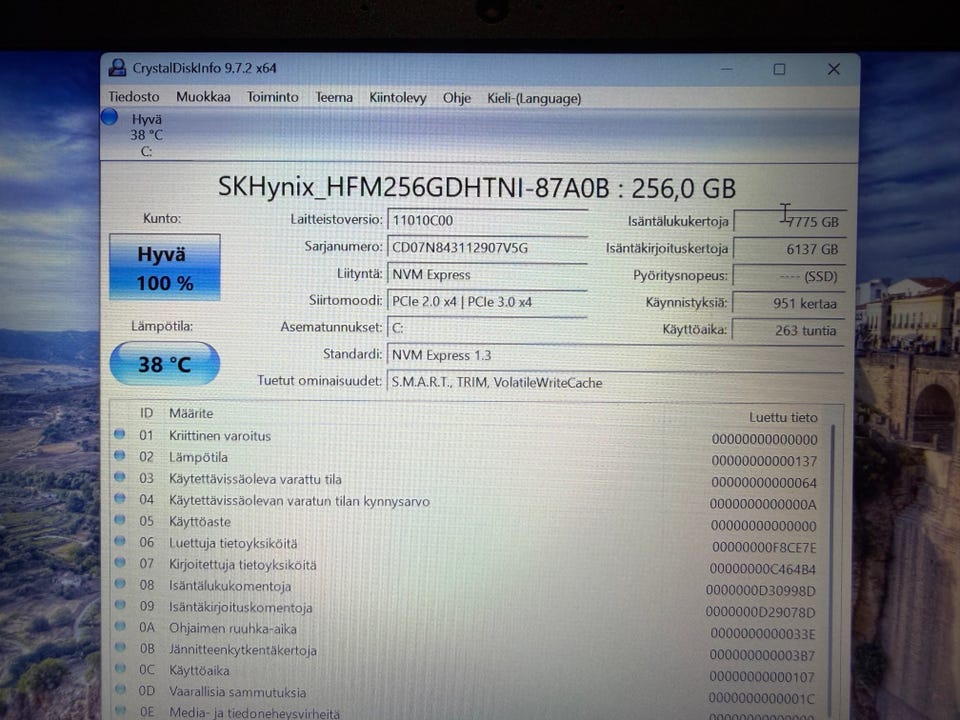
Task: Minimize the CrystalDiskInfo window
Action: point(726,69)
